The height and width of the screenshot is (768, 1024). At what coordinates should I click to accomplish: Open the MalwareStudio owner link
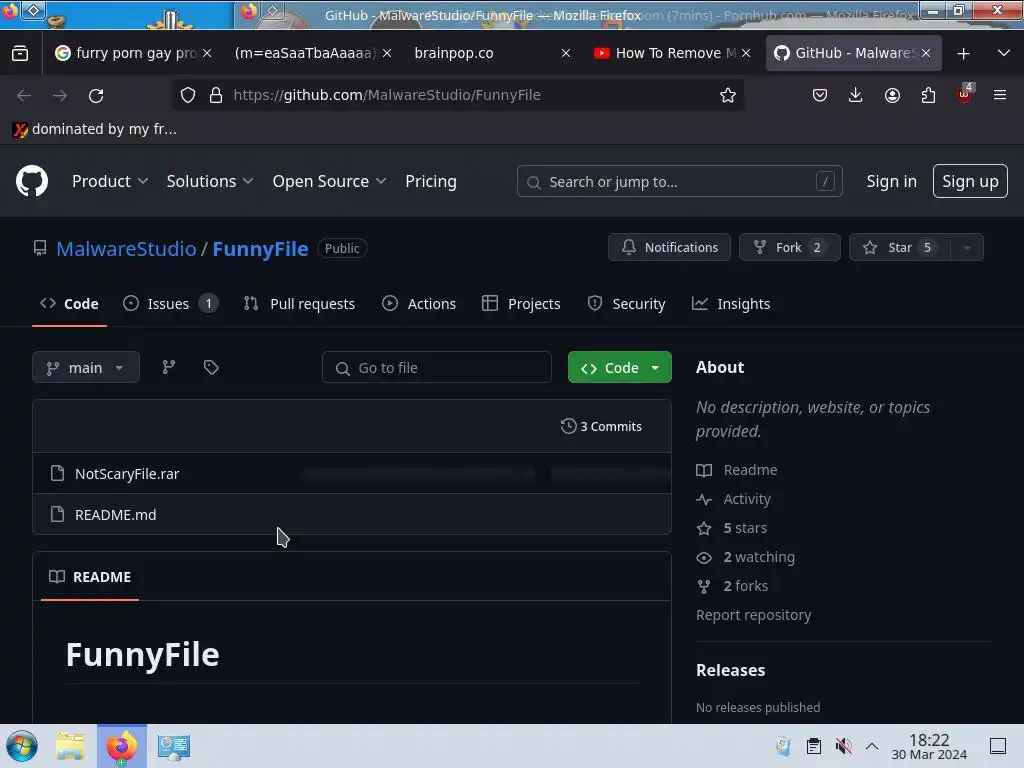tap(126, 249)
